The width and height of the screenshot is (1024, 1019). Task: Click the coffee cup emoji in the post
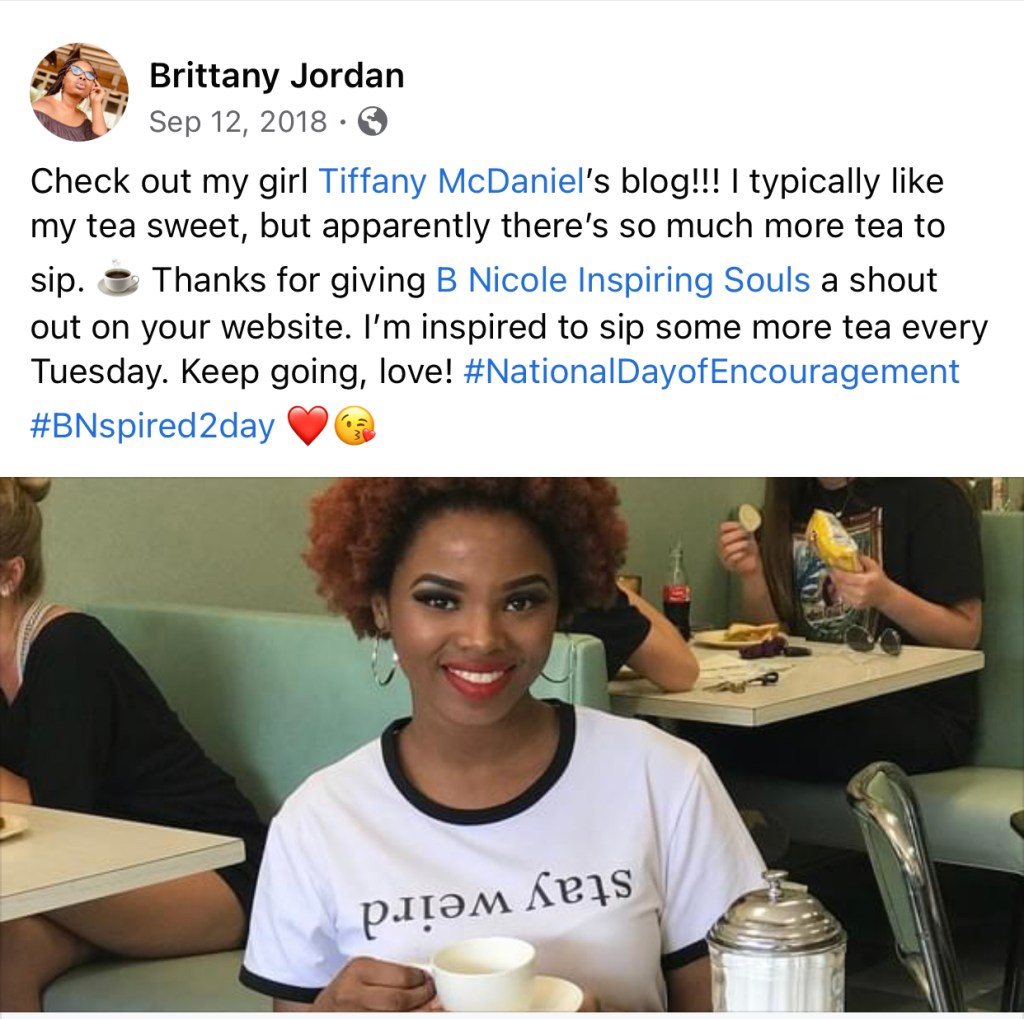118,281
